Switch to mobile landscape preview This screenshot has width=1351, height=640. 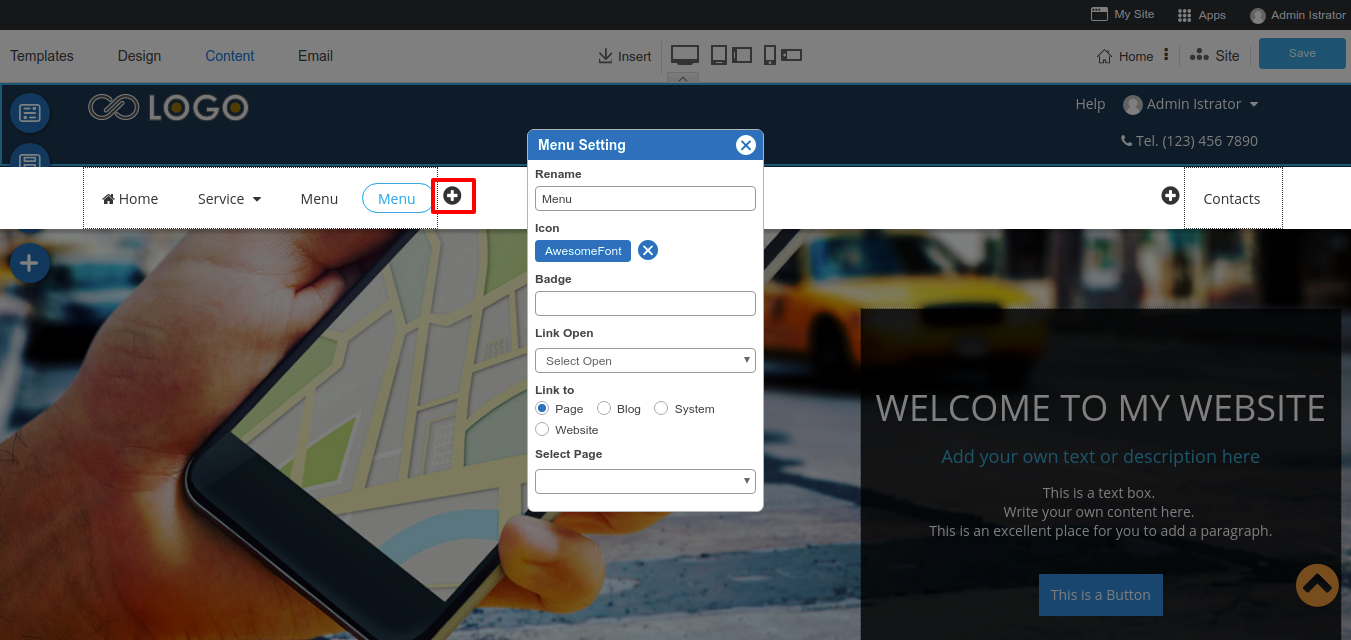click(792, 55)
